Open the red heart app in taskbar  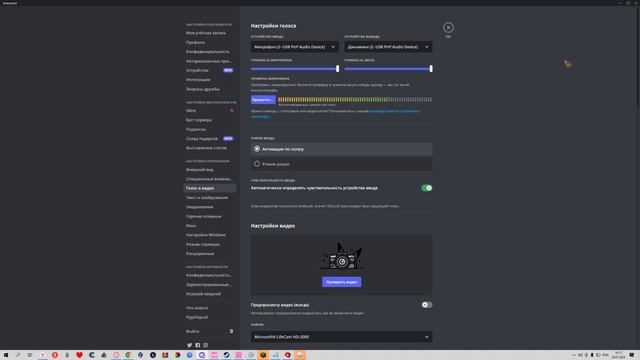[79, 355]
